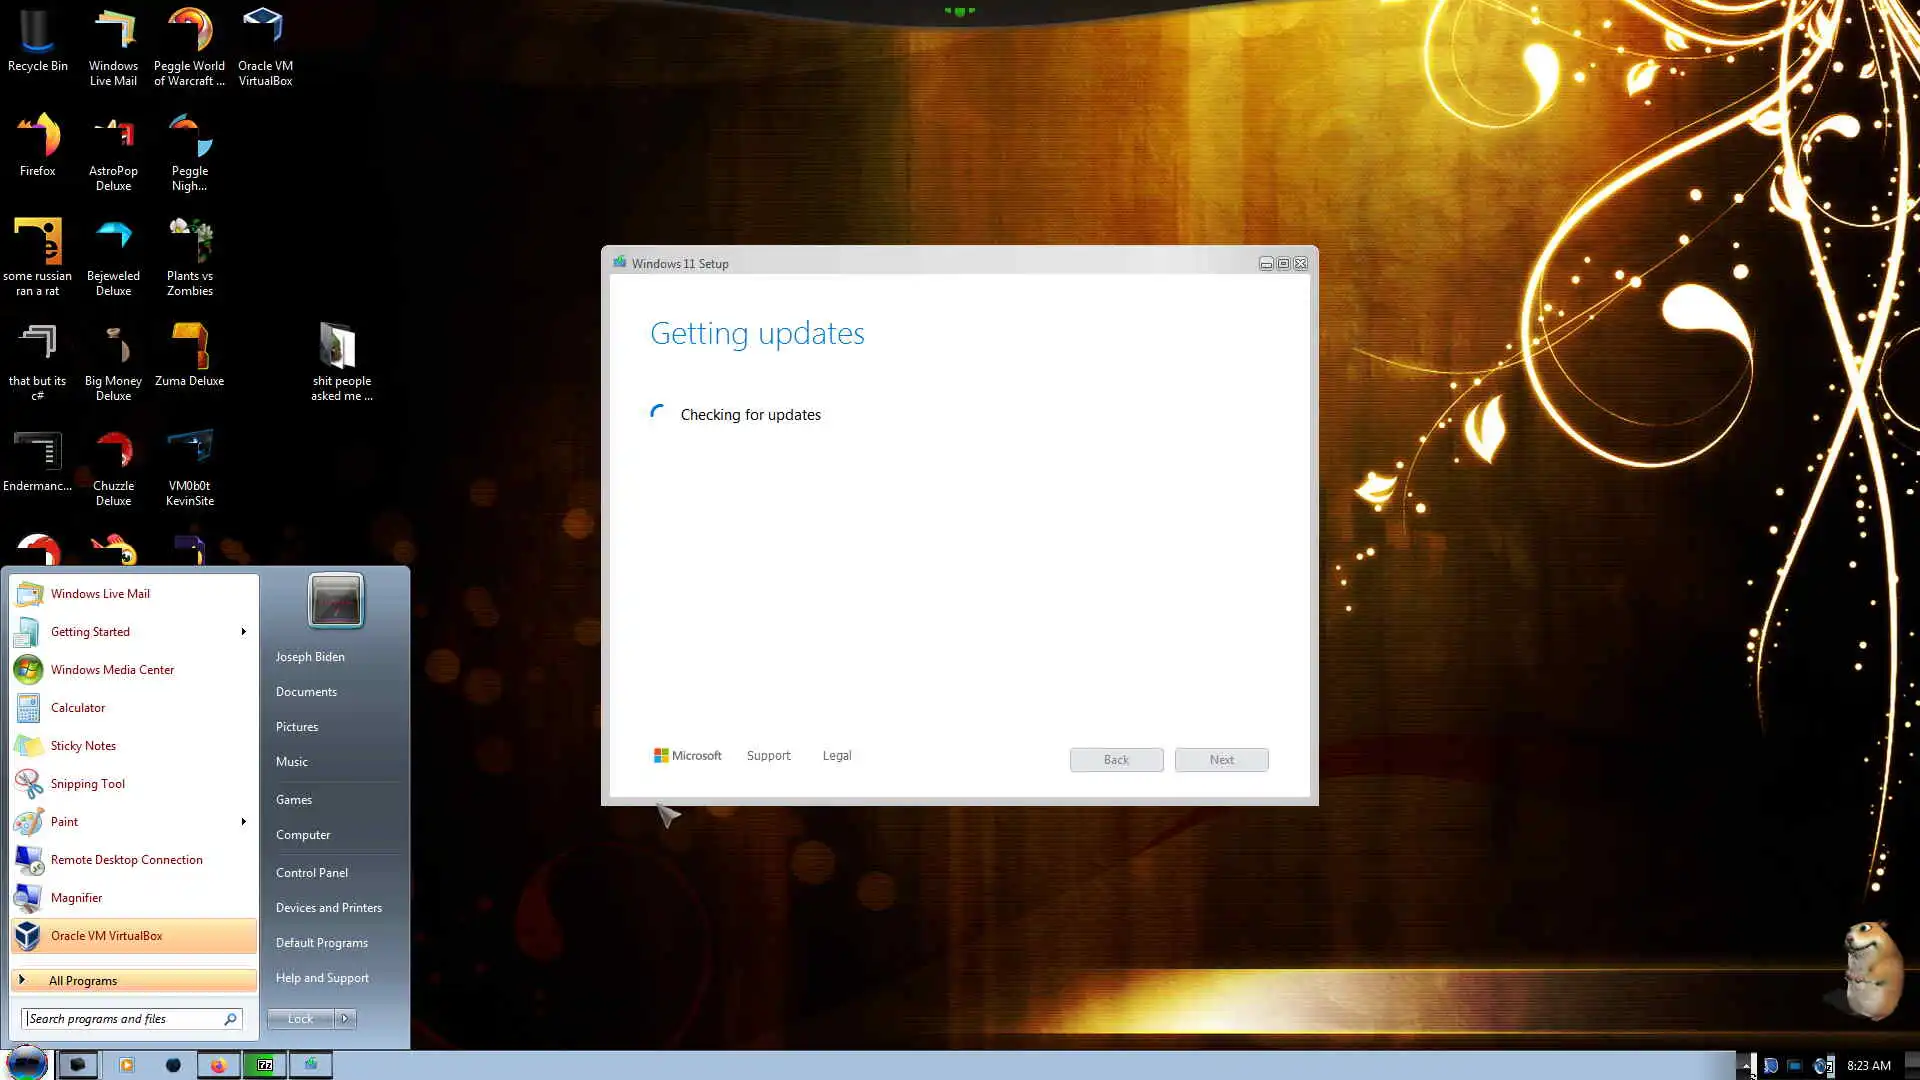Click the user account picture
This screenshot has height=1080, width=1920.
pos(335,600)
